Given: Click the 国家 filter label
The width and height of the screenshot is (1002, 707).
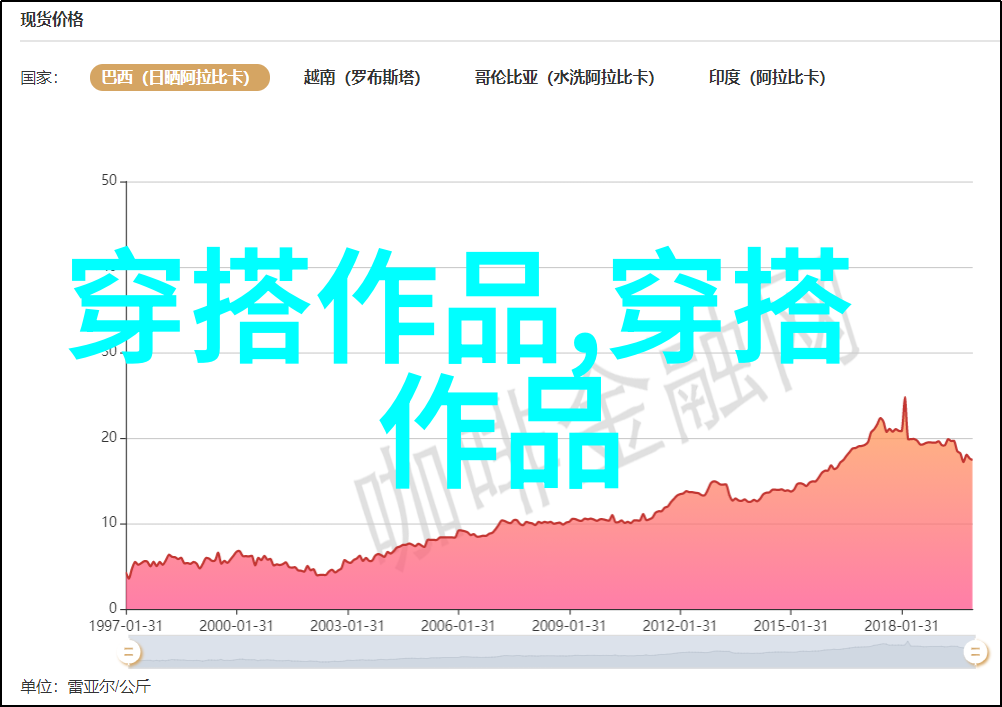Looking at the screenshot, I should [x=39, y=78].
